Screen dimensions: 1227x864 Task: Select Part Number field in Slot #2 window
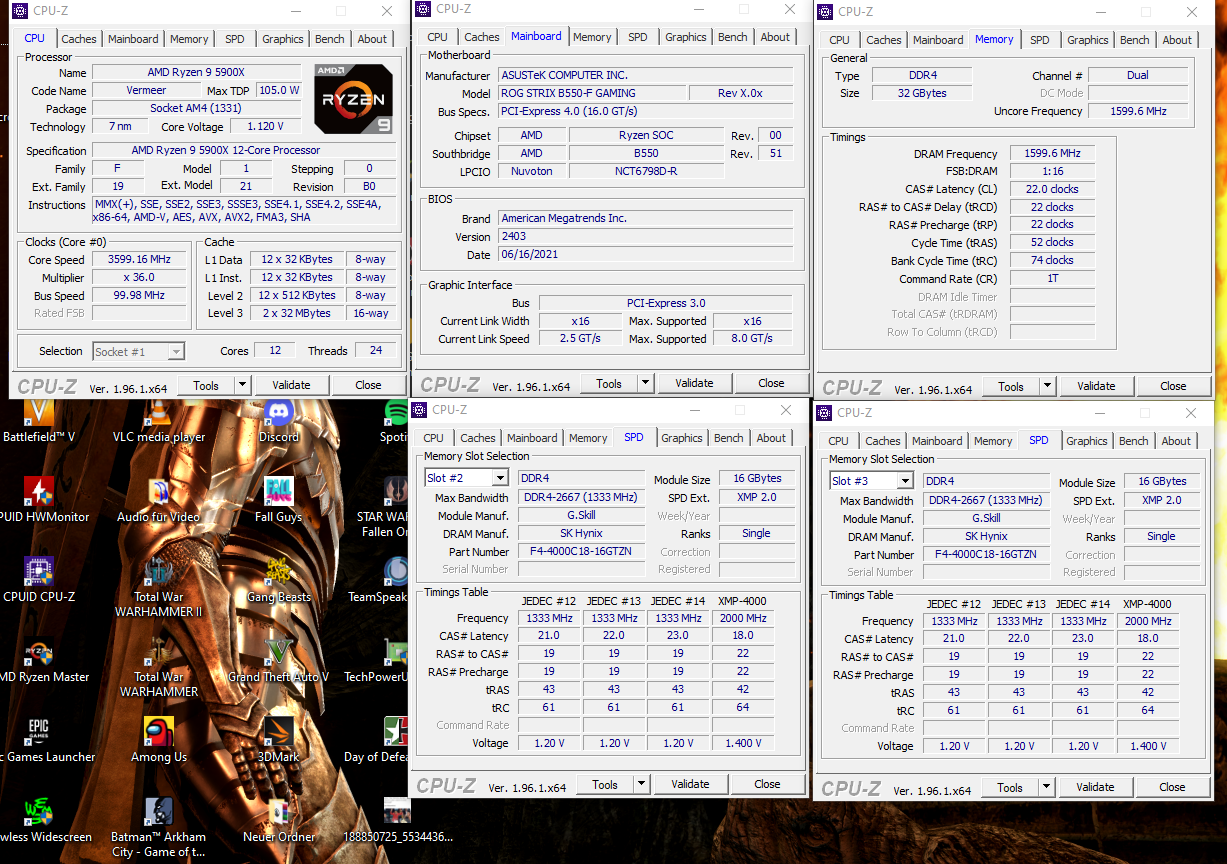581,552
